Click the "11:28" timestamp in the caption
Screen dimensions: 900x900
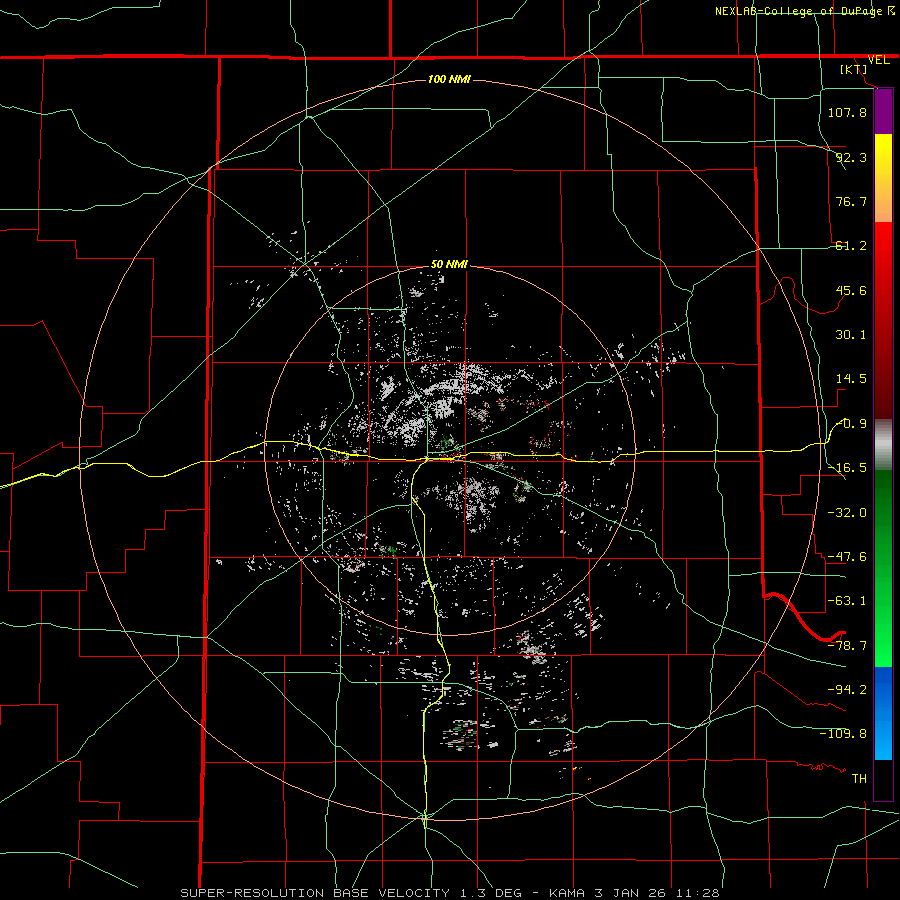click(696, 893)
